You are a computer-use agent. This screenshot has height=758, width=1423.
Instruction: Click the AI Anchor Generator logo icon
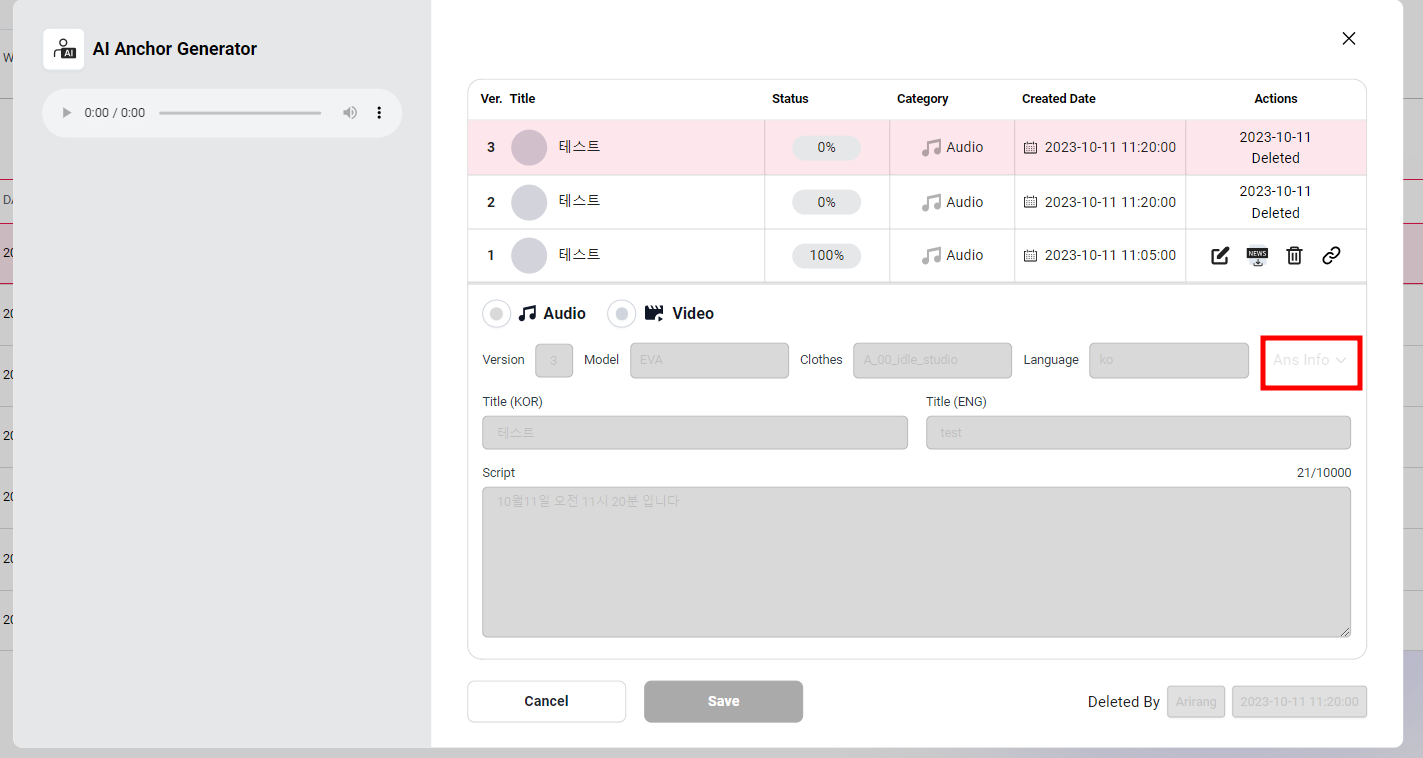point(64,49)
